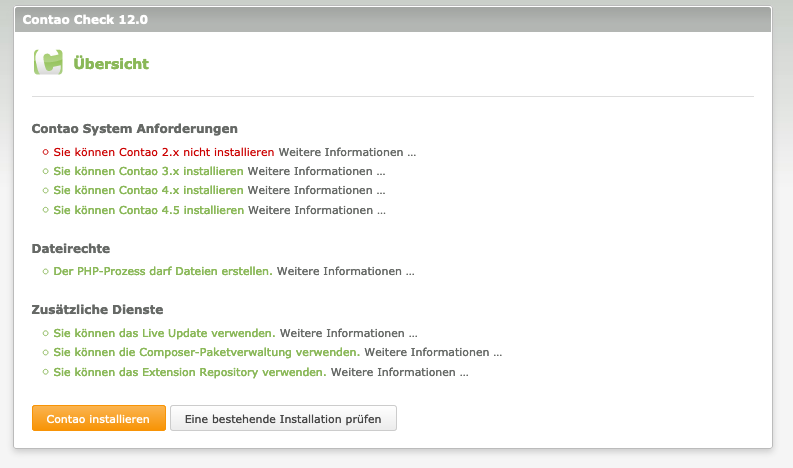Open Weitere Informationen for PHP-Prozess file permissions

[345, 271]
